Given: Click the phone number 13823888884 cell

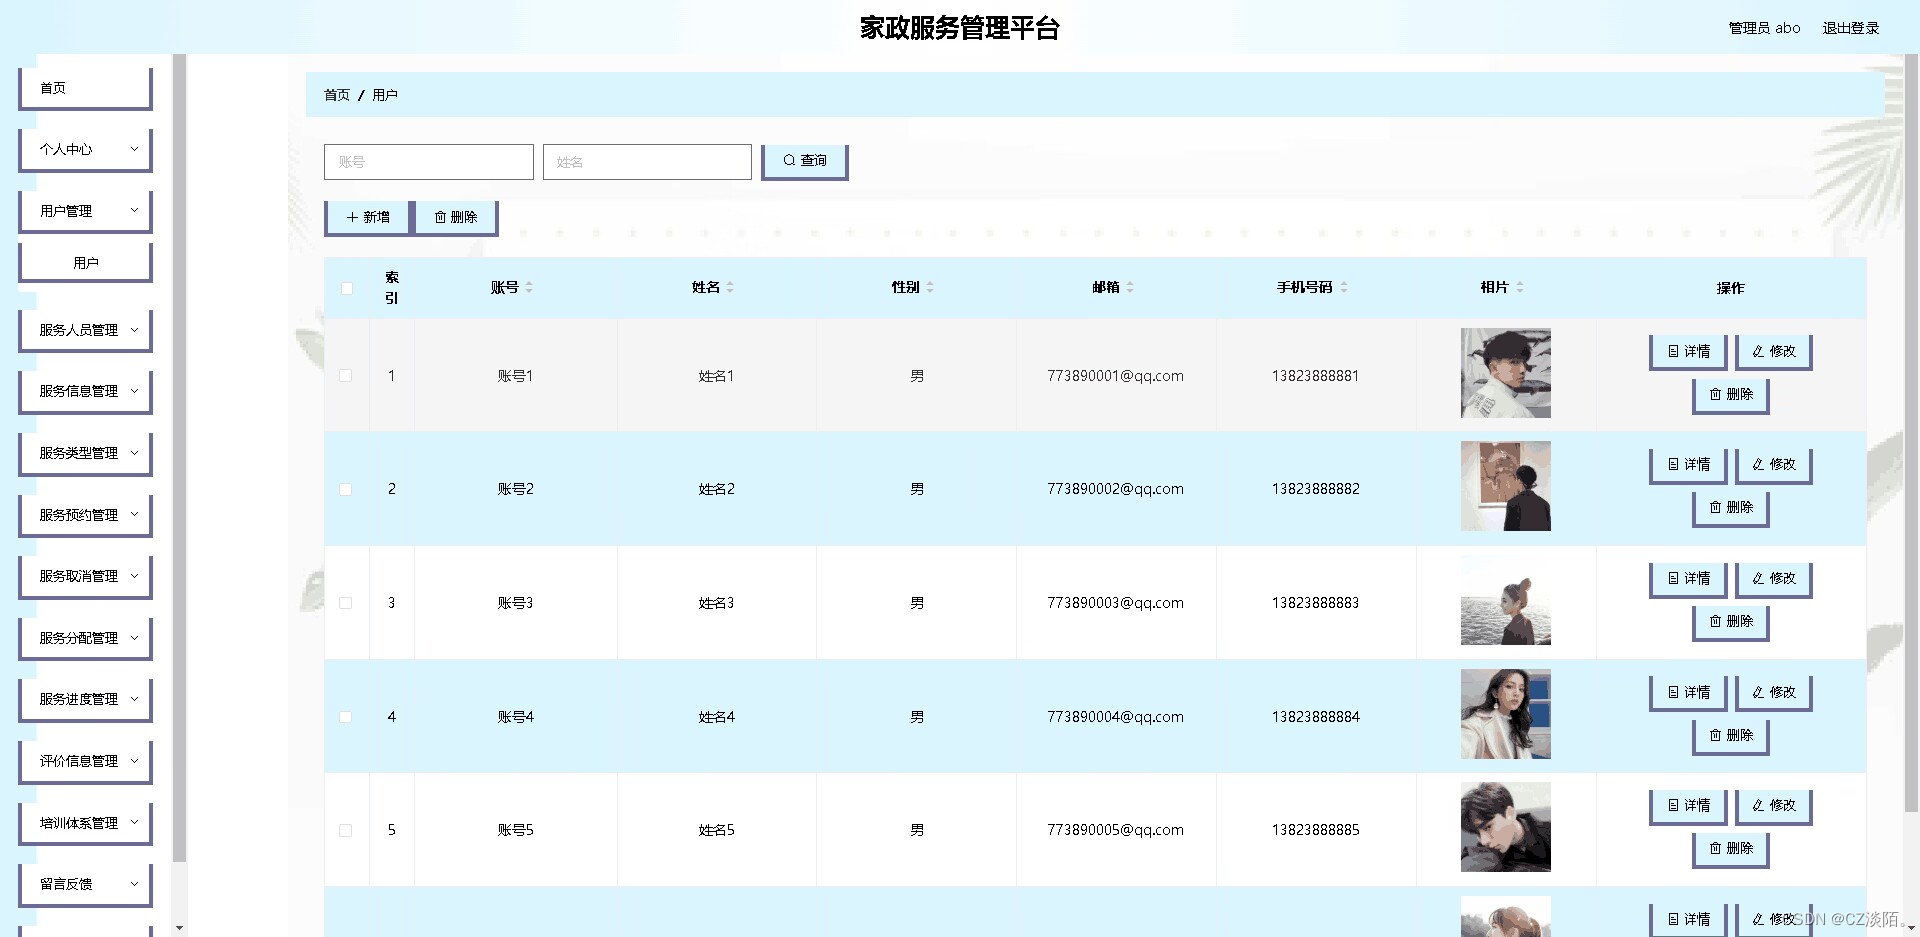Looking at the screenshot, I should click(1315, 717).
